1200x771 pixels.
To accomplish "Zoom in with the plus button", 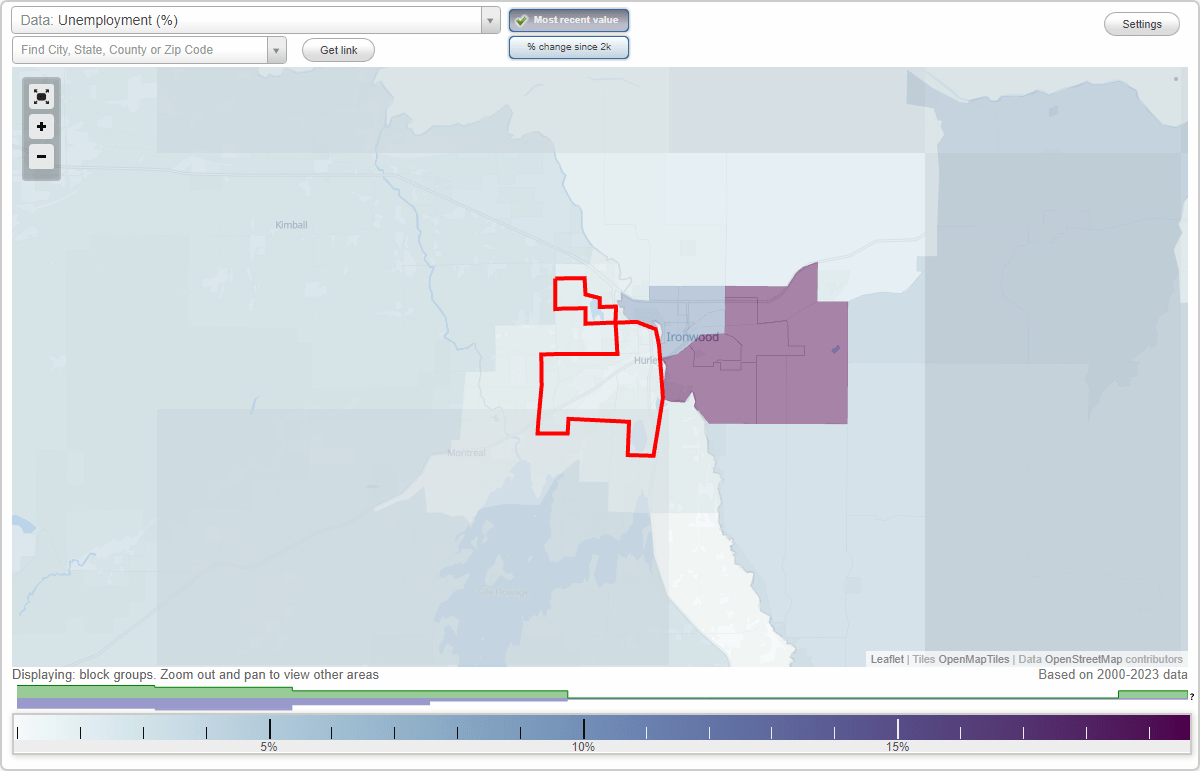I will 41,127.
